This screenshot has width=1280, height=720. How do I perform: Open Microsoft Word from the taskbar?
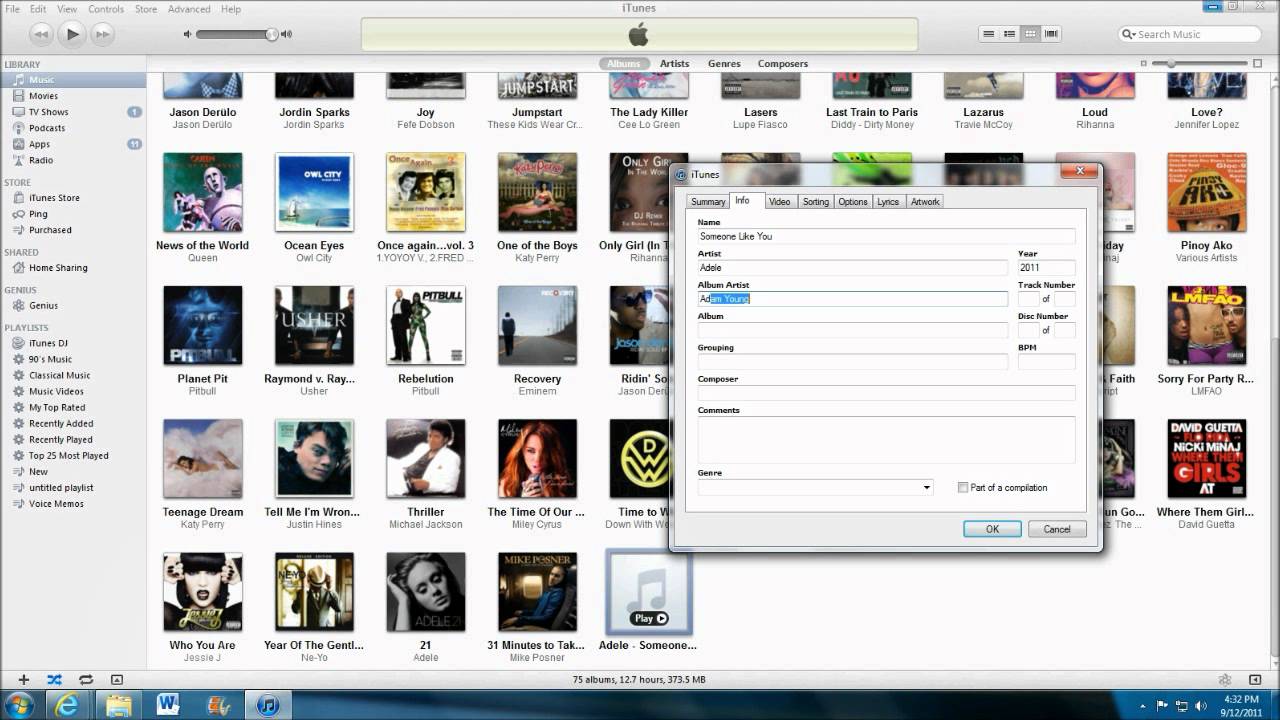[168, 705]
